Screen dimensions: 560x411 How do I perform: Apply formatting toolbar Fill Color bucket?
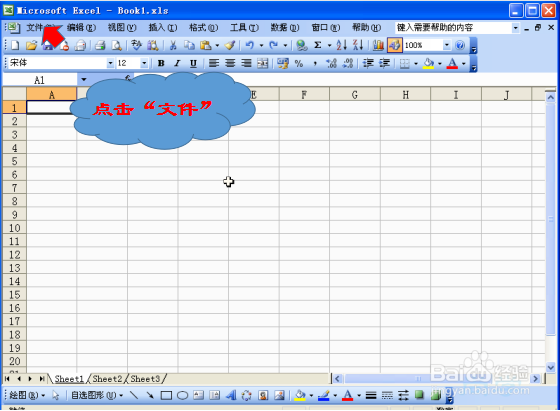(429, 64)
